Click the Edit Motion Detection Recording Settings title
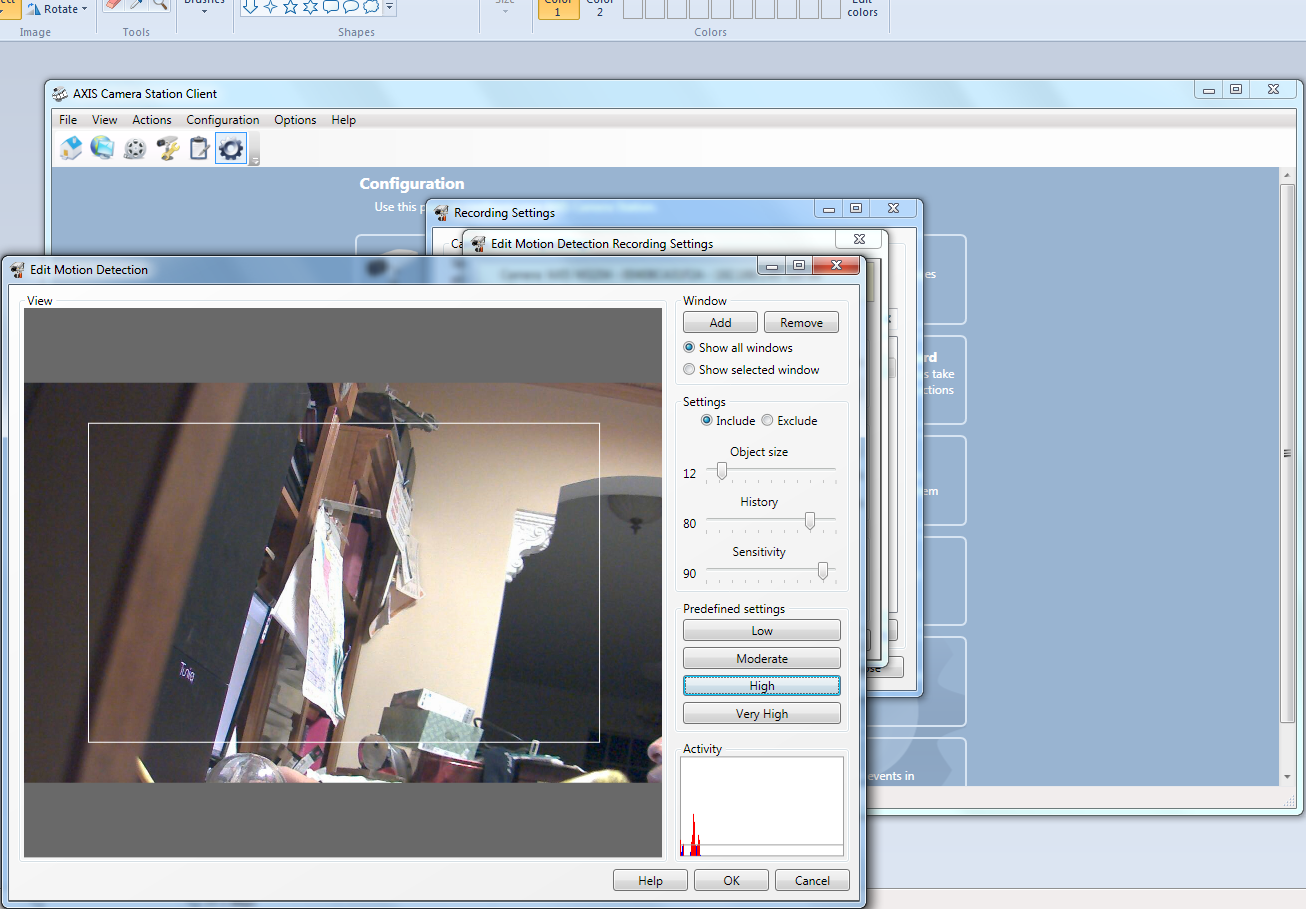This screenshot has width=1306, height=909. pyautogui.click(x=602, y=244)
